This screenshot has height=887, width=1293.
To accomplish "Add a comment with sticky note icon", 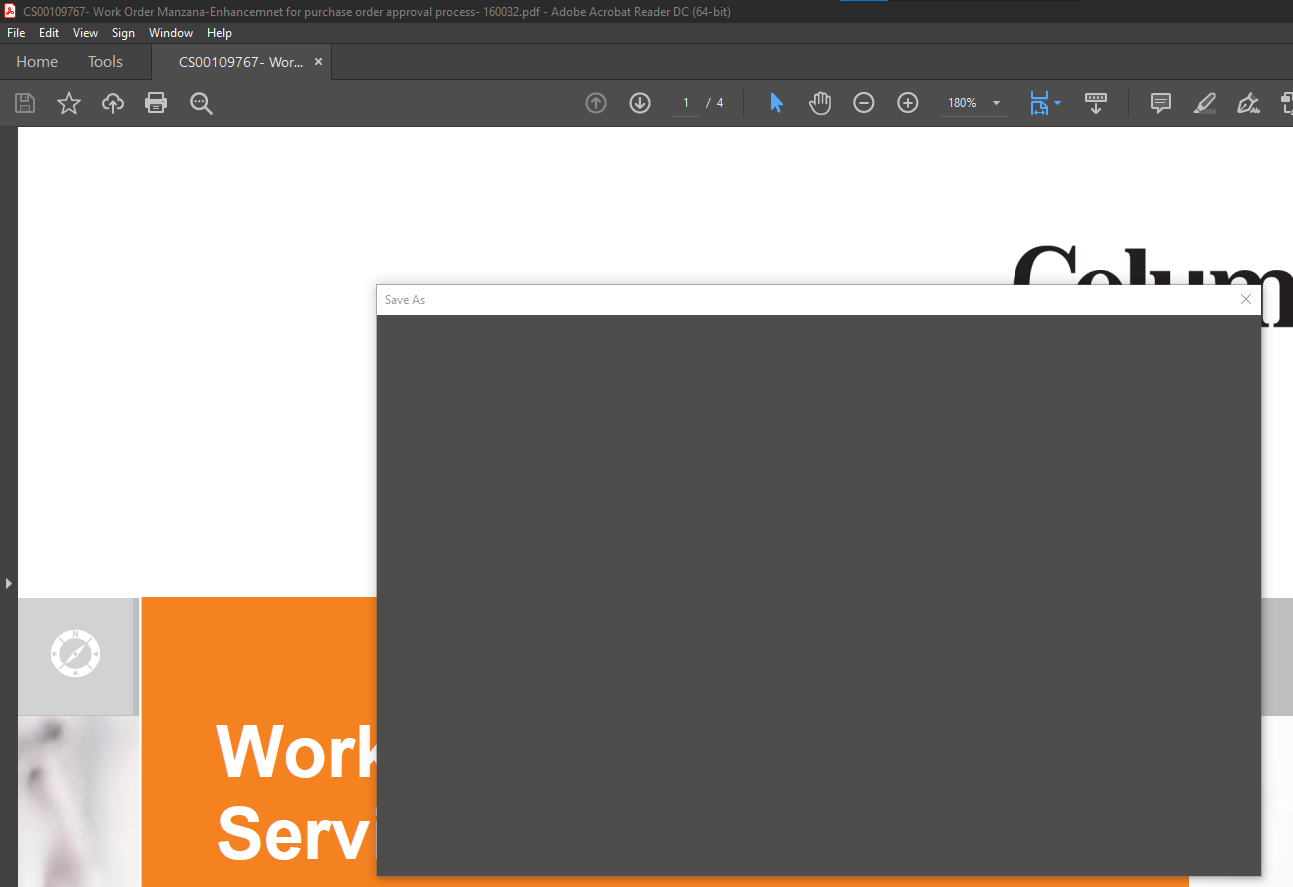I will pos(1161,103).
